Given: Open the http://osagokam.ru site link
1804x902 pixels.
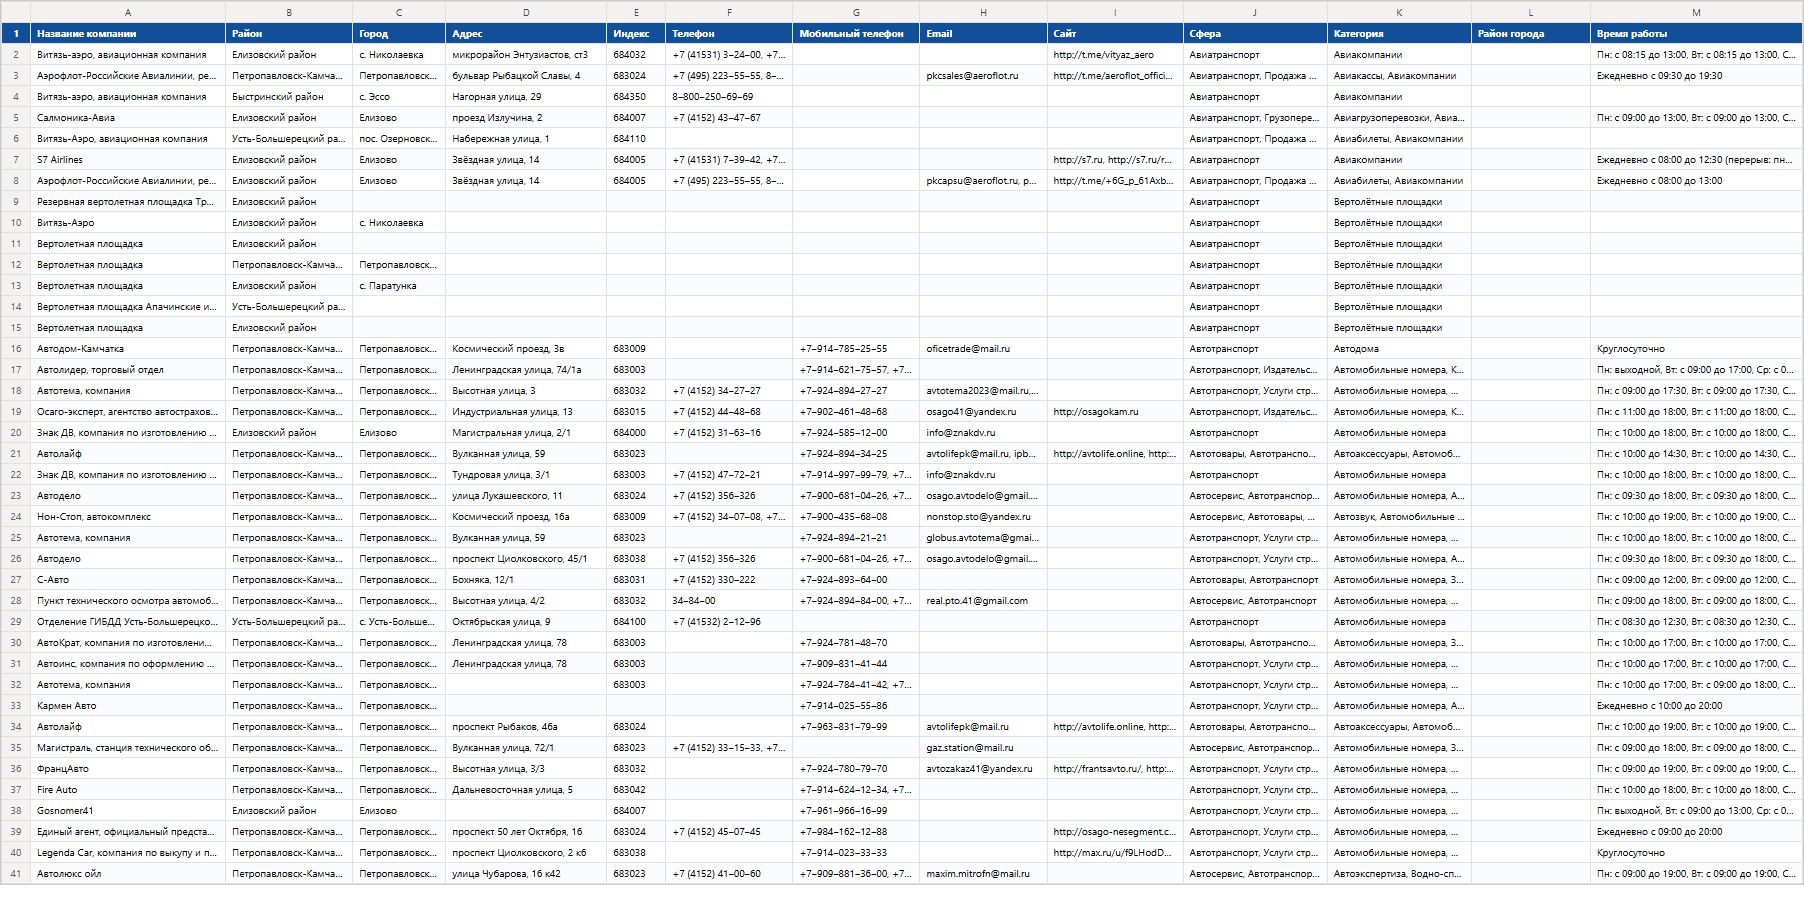Looking at the screenshot, I should [x=1115, y=412].
